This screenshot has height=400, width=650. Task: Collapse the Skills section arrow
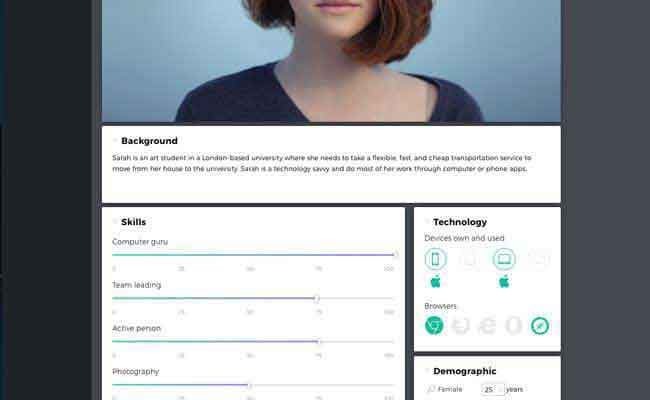[x=115, y=221]
